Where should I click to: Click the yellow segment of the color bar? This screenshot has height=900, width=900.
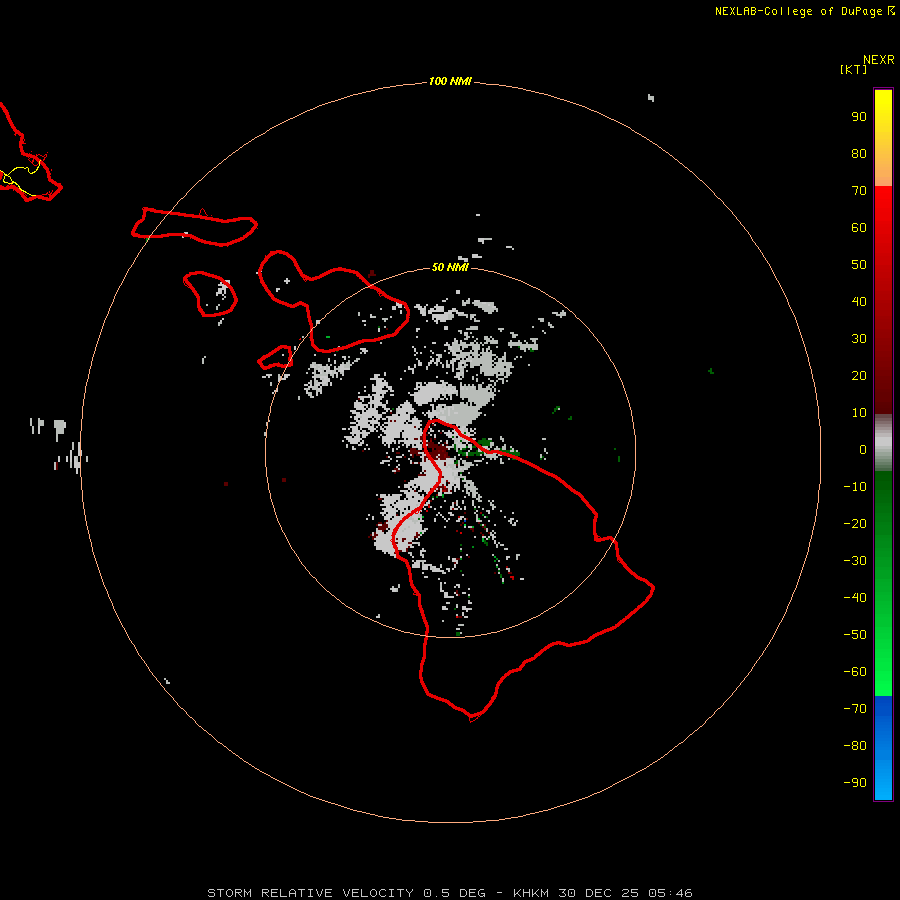click(x=883, y=138)
